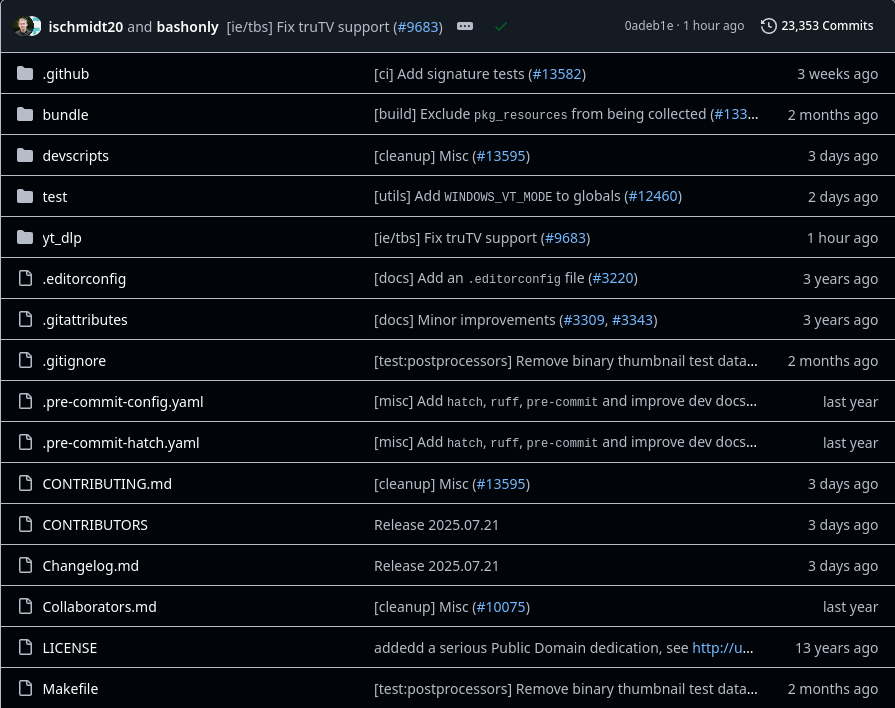Open the yt_dlp folder

[x=62, y=238]
